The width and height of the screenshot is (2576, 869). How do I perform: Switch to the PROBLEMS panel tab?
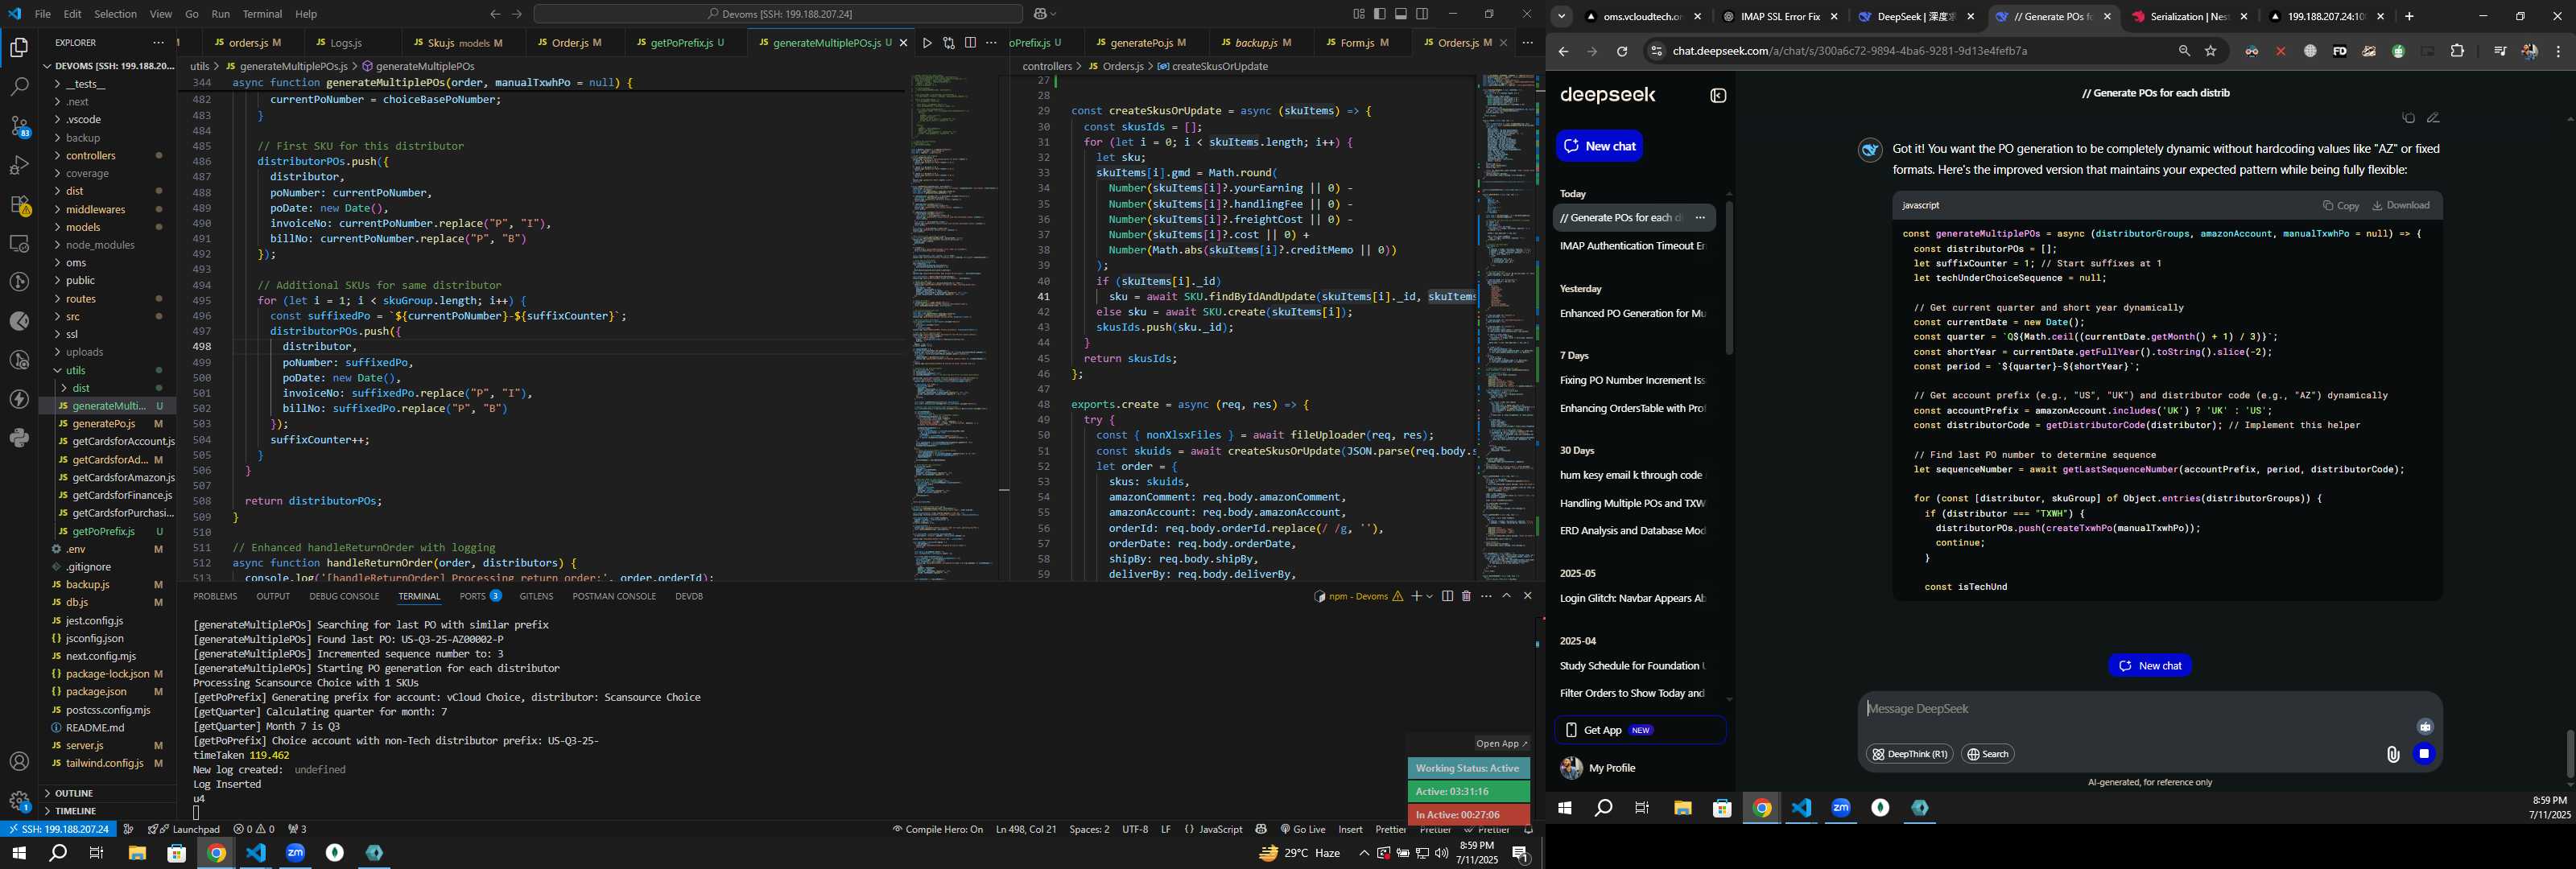tap(215, 596)
